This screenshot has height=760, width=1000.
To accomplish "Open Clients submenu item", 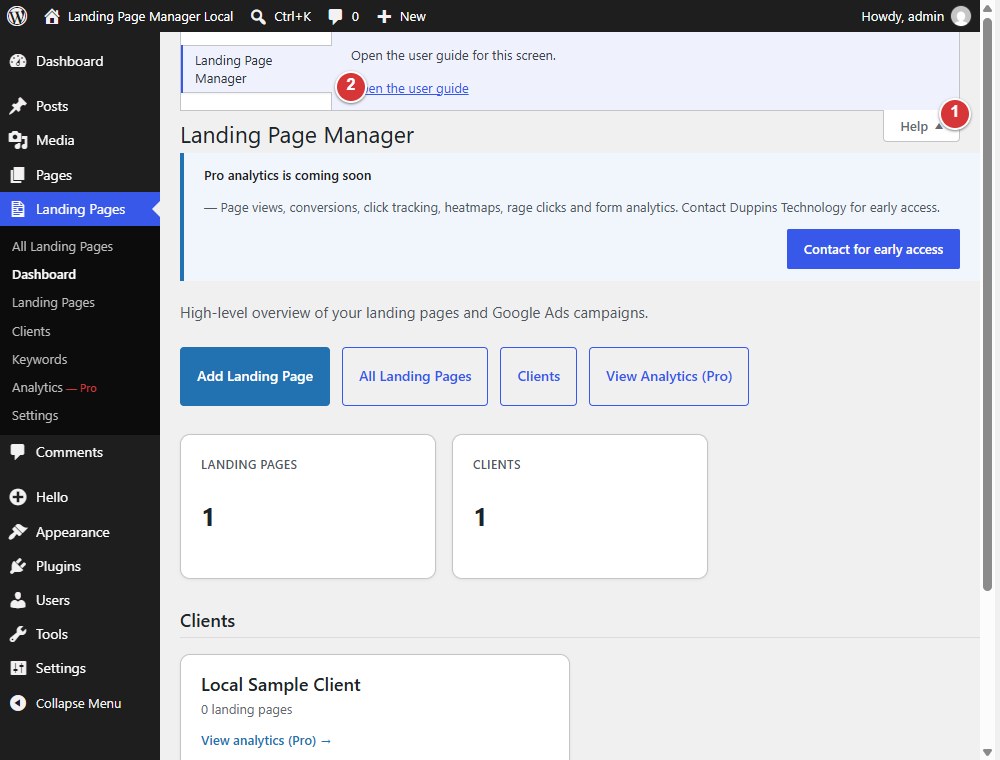I will coord(31,331).
